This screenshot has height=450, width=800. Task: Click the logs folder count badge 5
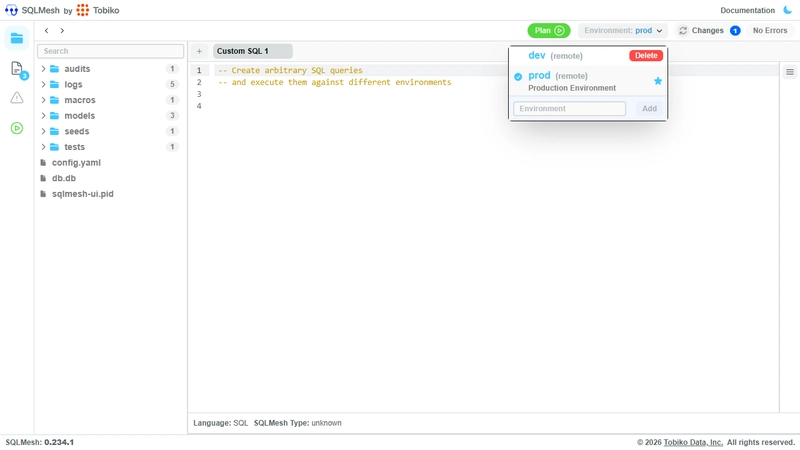coord(172,85)
